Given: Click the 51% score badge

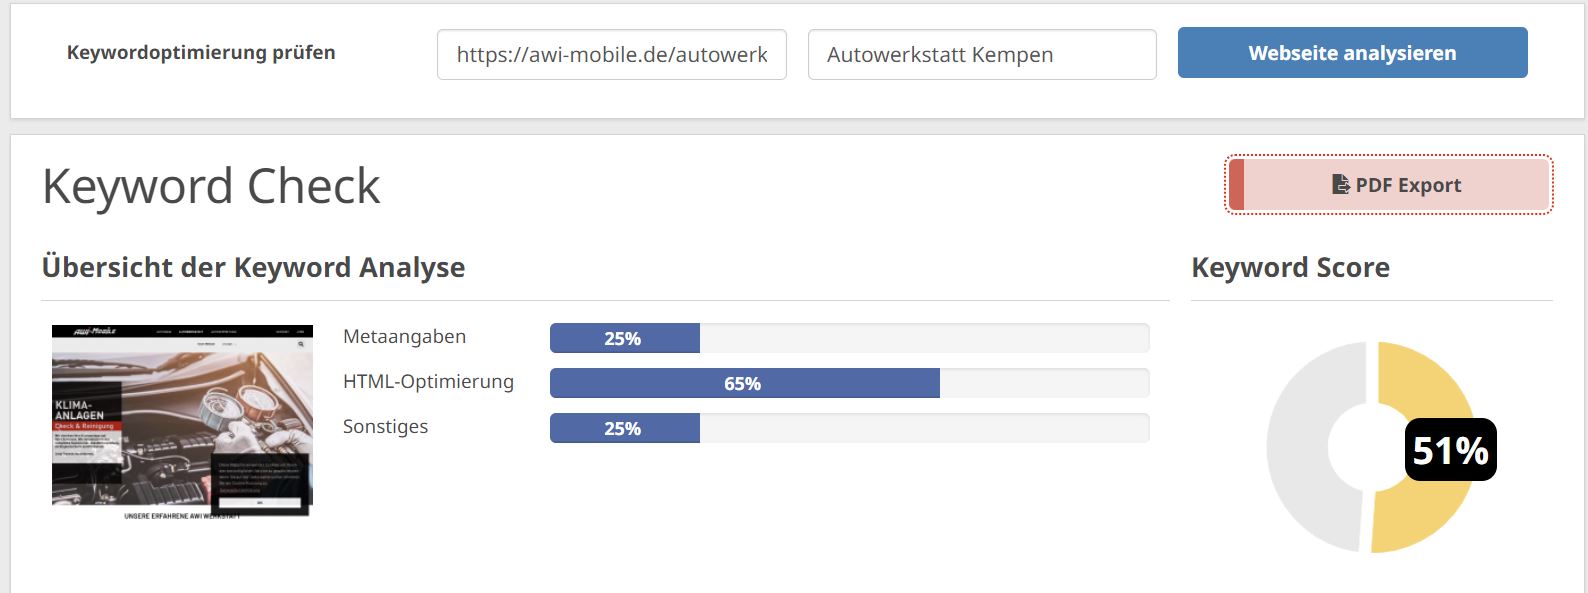Looking at the screenshot, I should pyautogui.click(x=1450, y=450).
